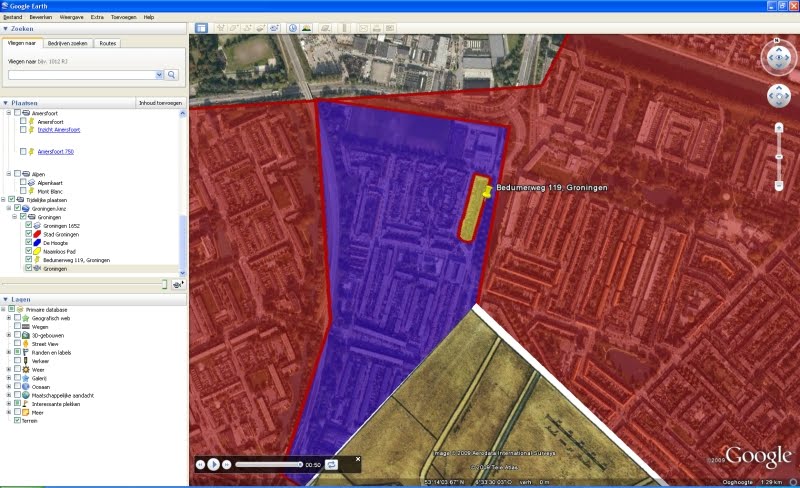Click the rewind button in tour player
The image size is (800, 488).
pos(201,464)
